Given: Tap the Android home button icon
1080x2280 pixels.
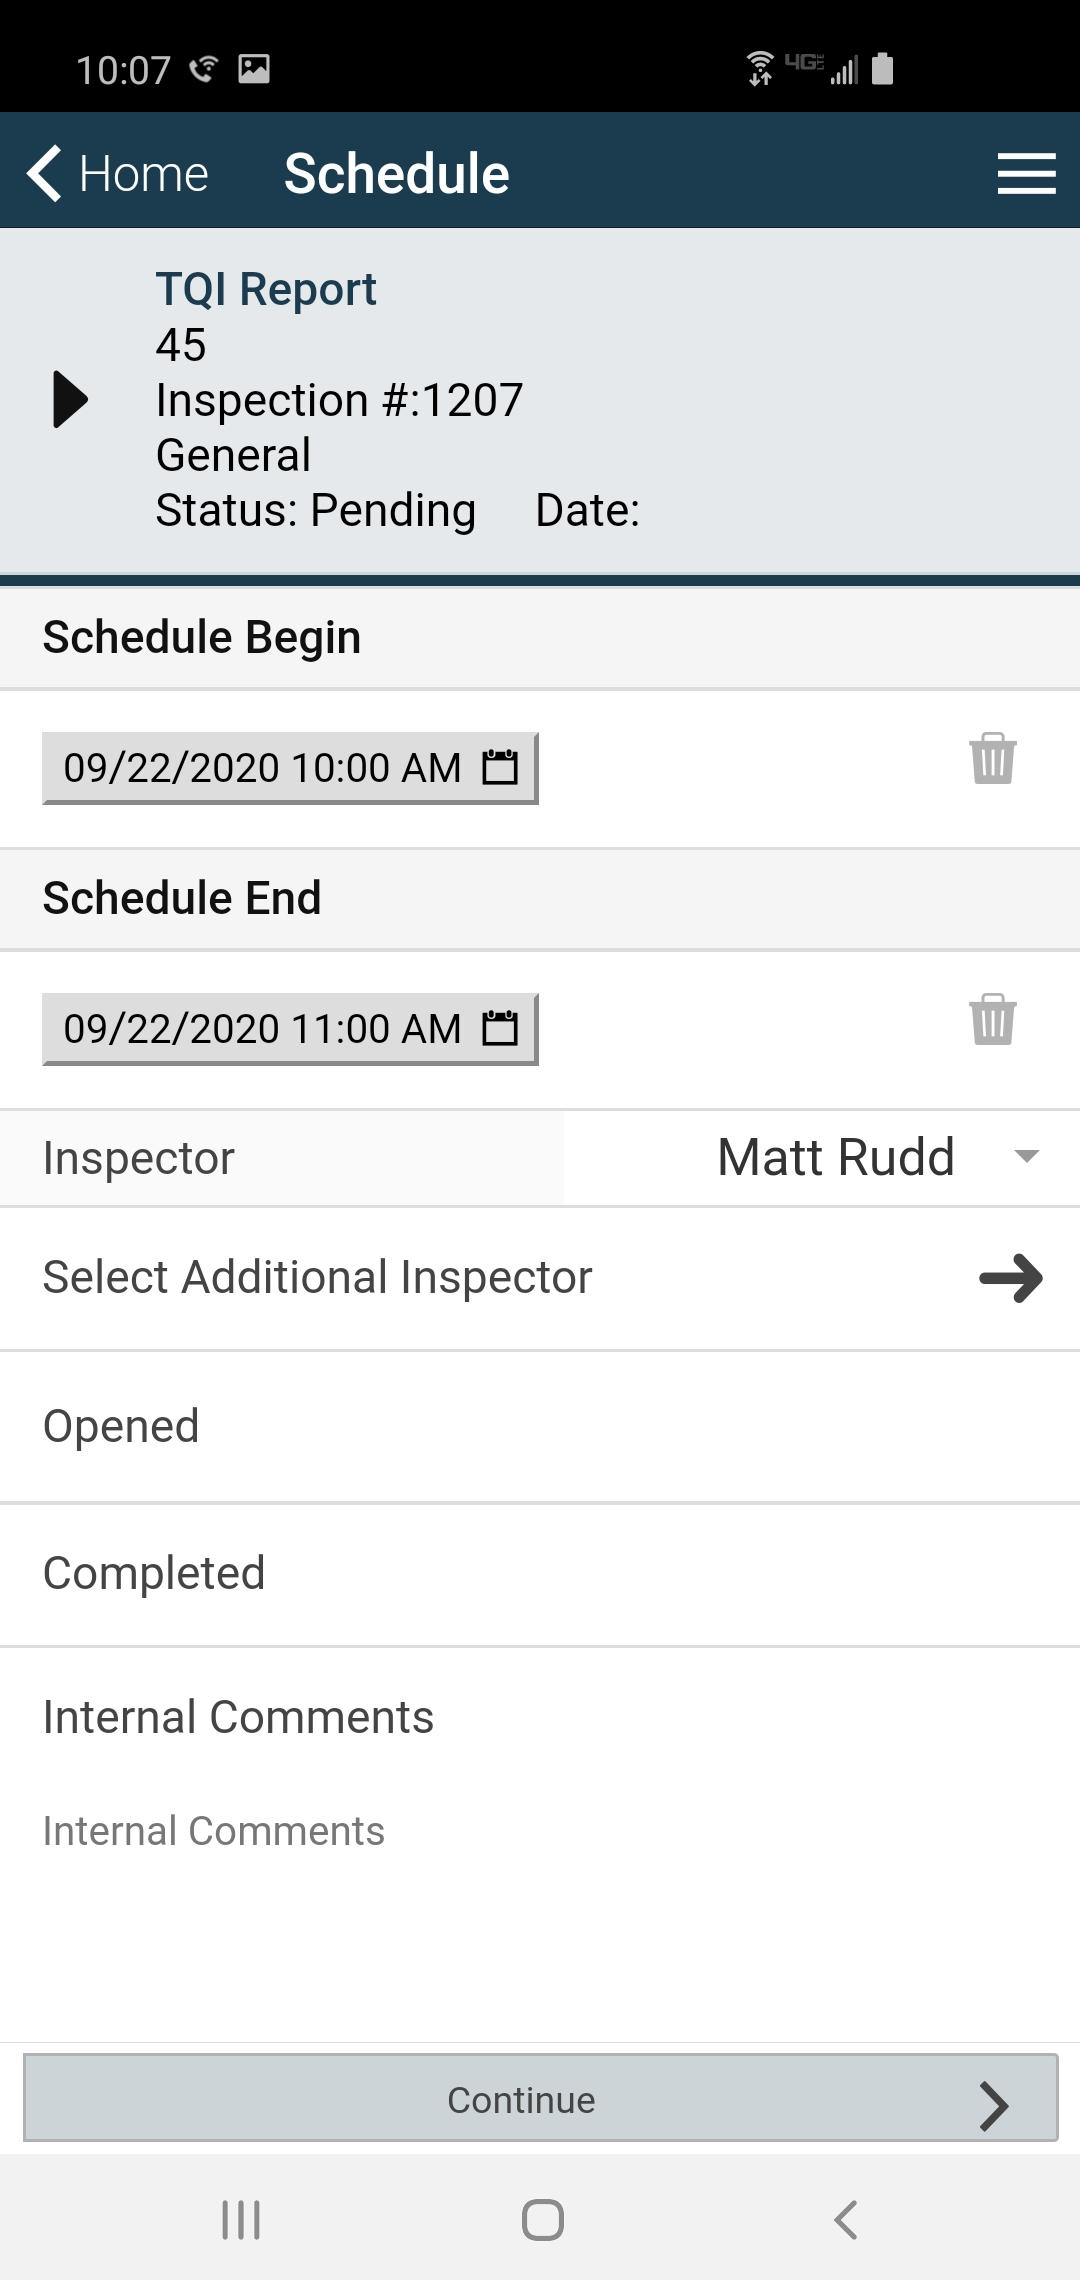Looking at the screenshot, I should pos(542,2220).
